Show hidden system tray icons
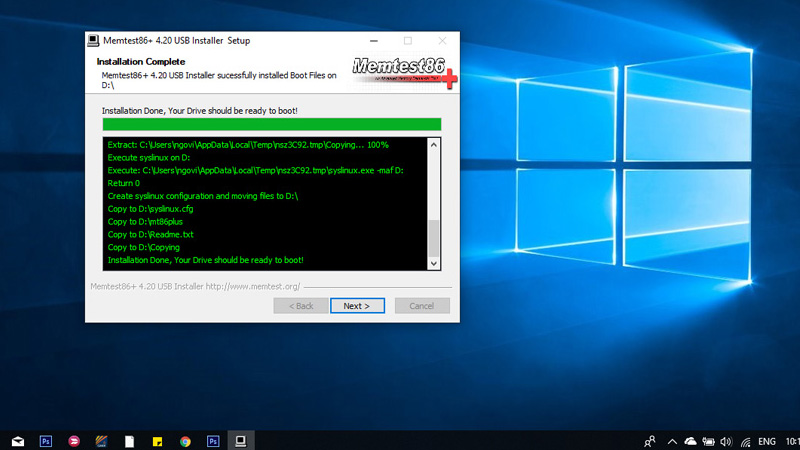The width and height of the screenshot is (800, 450). [672, 441]
